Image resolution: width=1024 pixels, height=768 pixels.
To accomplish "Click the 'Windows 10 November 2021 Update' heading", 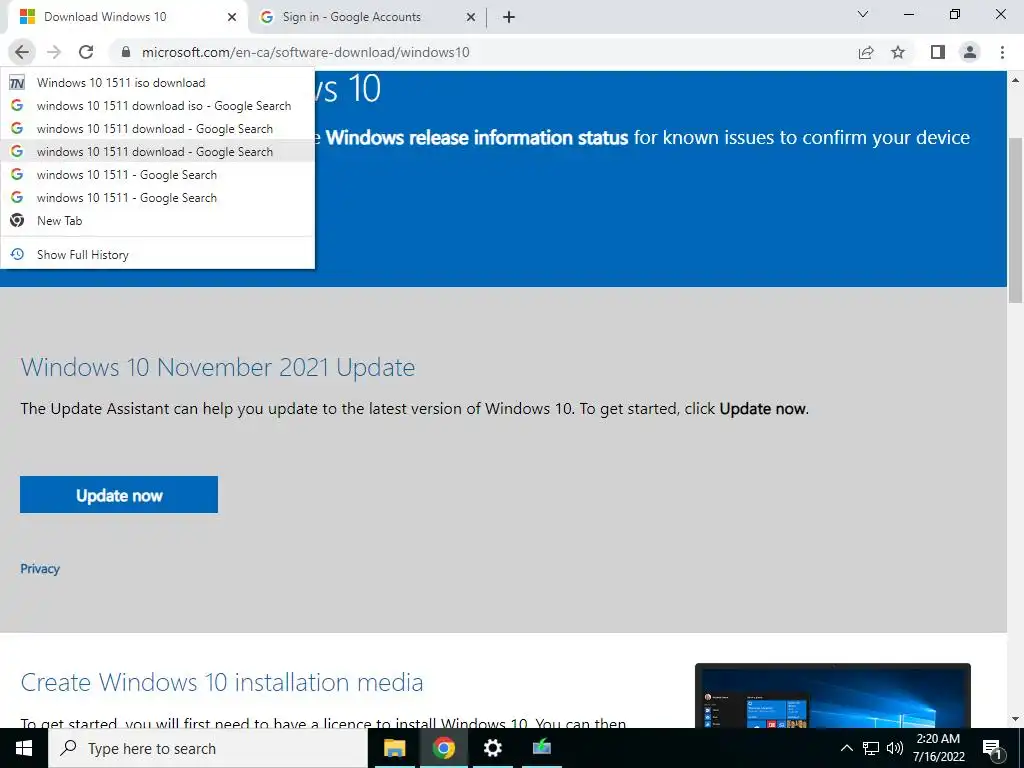I will pyautogui.click(x=217, y=367).
